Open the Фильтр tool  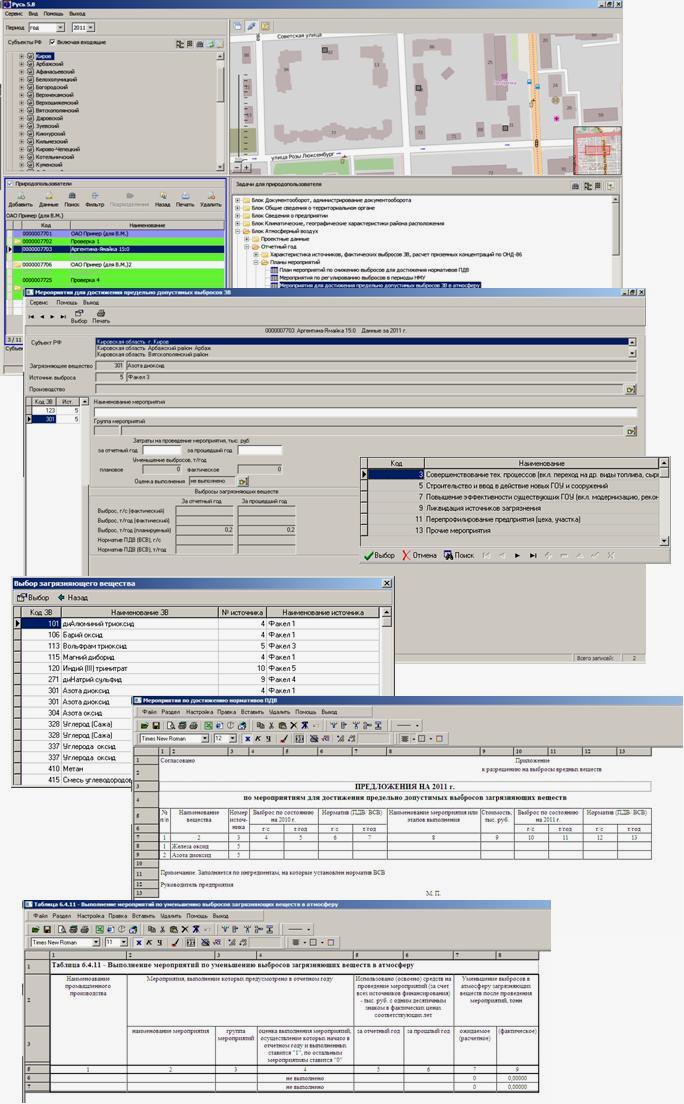tap(95, 196)
